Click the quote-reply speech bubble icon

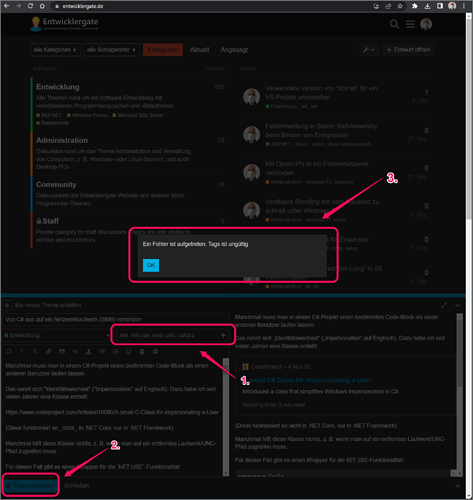point(8,351)
